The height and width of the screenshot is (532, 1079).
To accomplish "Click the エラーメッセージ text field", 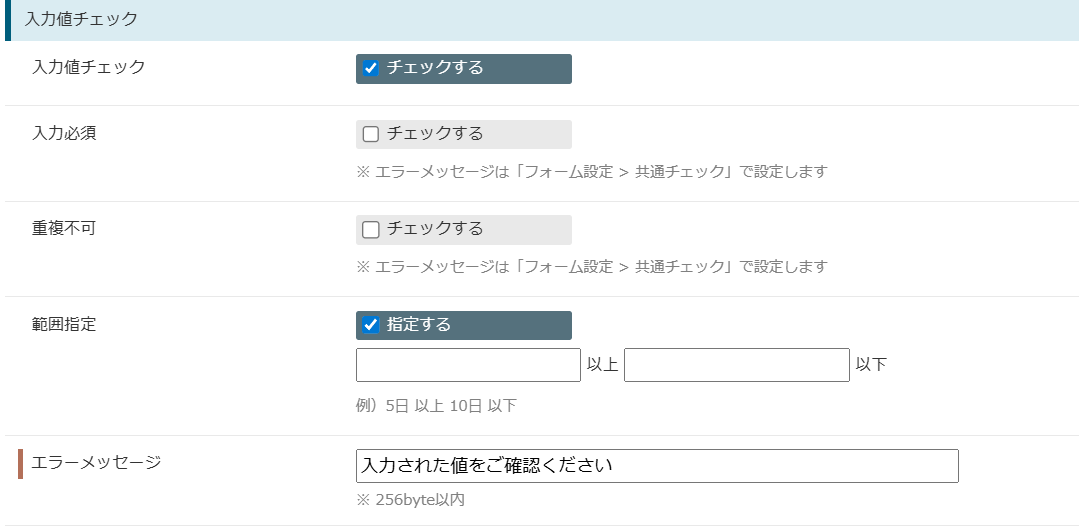I will click(x=657, y=466).
